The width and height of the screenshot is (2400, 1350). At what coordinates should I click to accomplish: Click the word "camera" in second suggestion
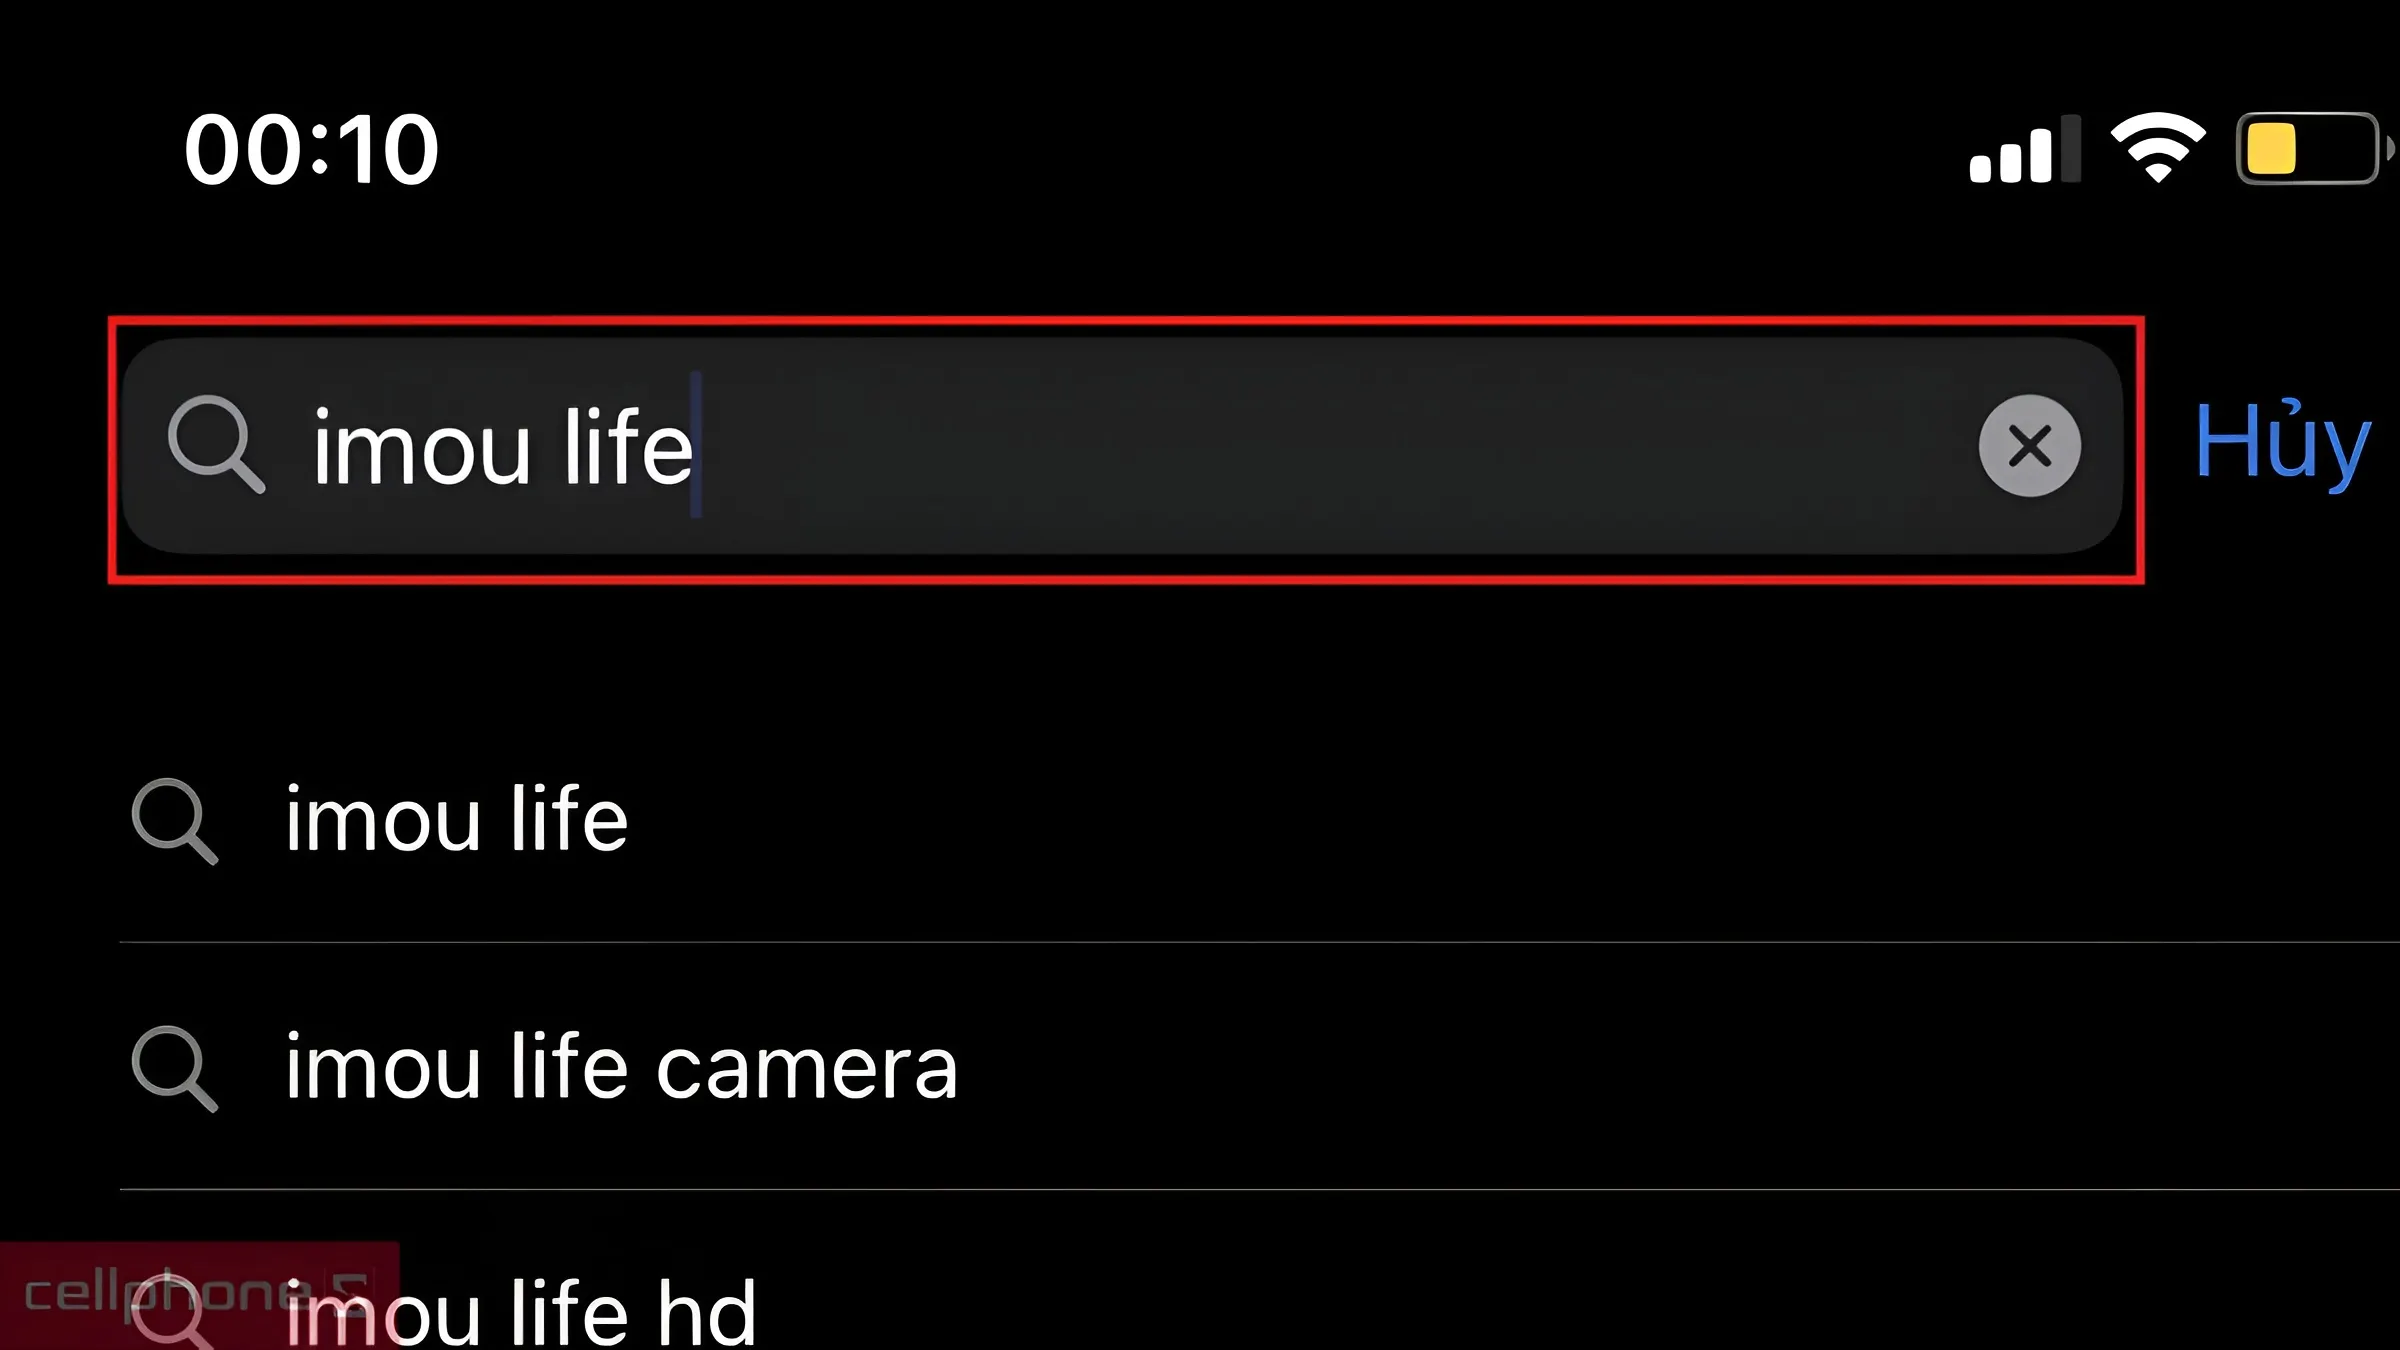[x=807, y=1069]
